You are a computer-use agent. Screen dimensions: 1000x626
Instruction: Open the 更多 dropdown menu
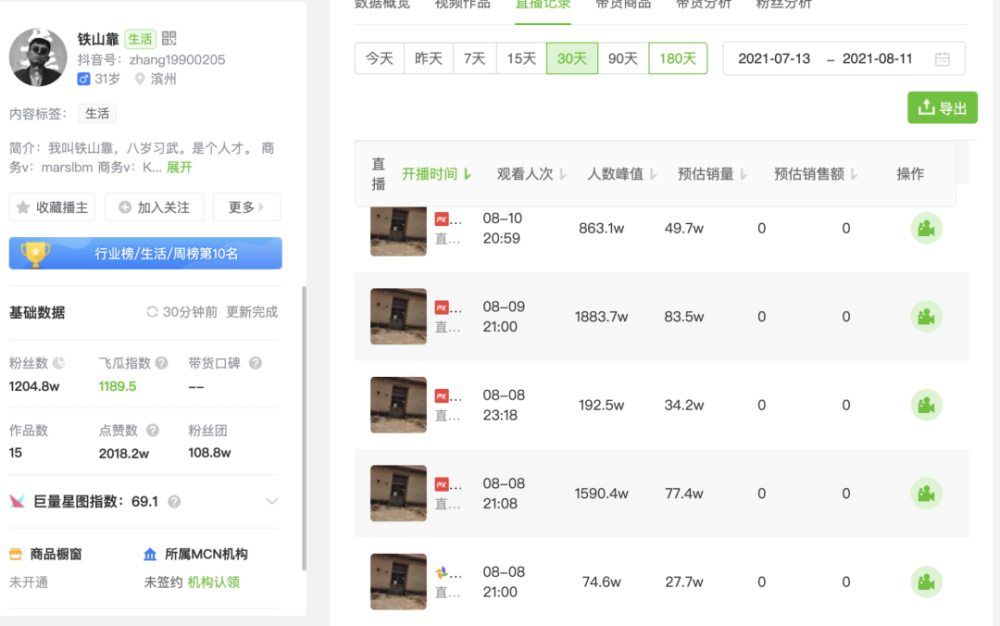(247, 207)
